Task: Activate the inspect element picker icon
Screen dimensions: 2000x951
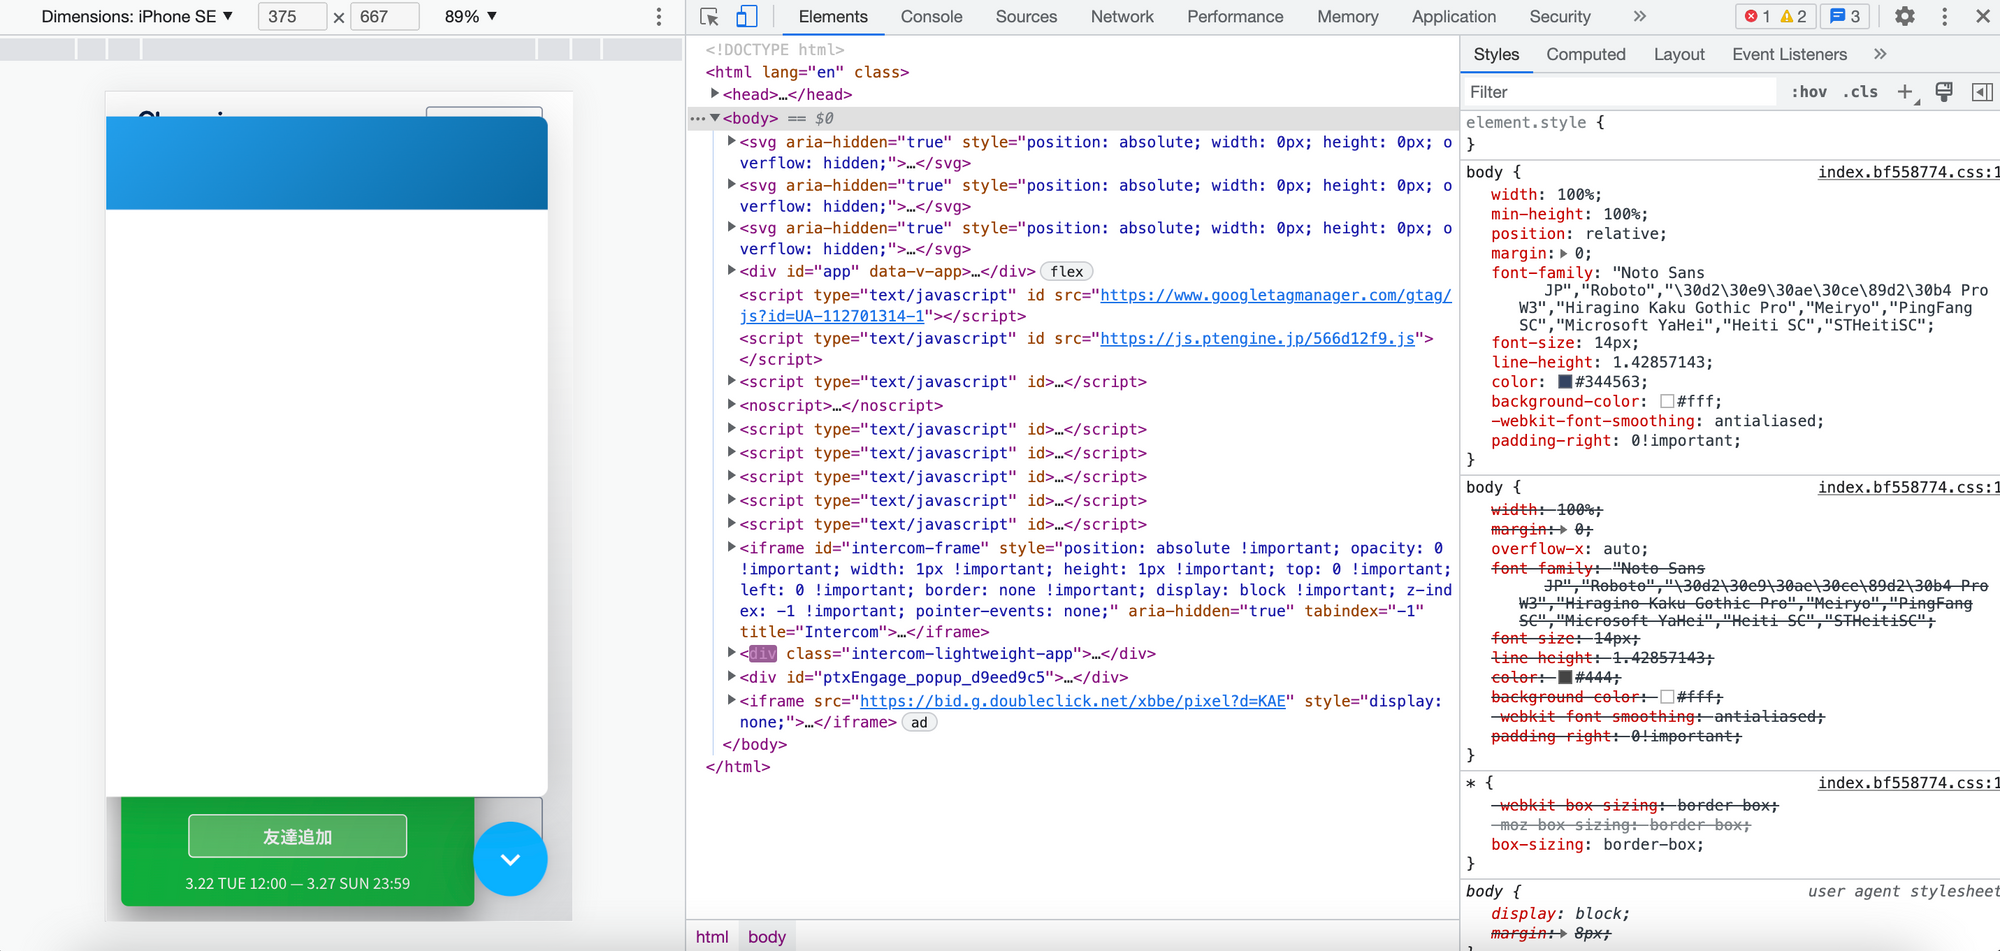Action: click(x=709, y=17)
